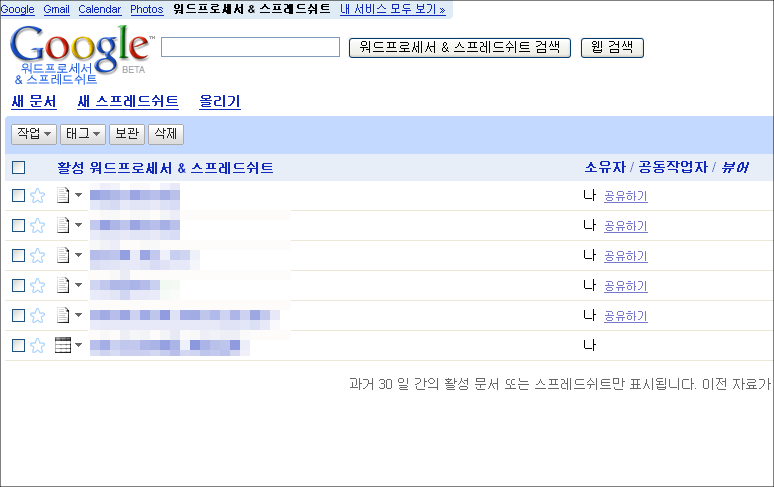Open the 작업 dropdown menu
Screen dimensions: 774x487
click(x=34, y=134)
